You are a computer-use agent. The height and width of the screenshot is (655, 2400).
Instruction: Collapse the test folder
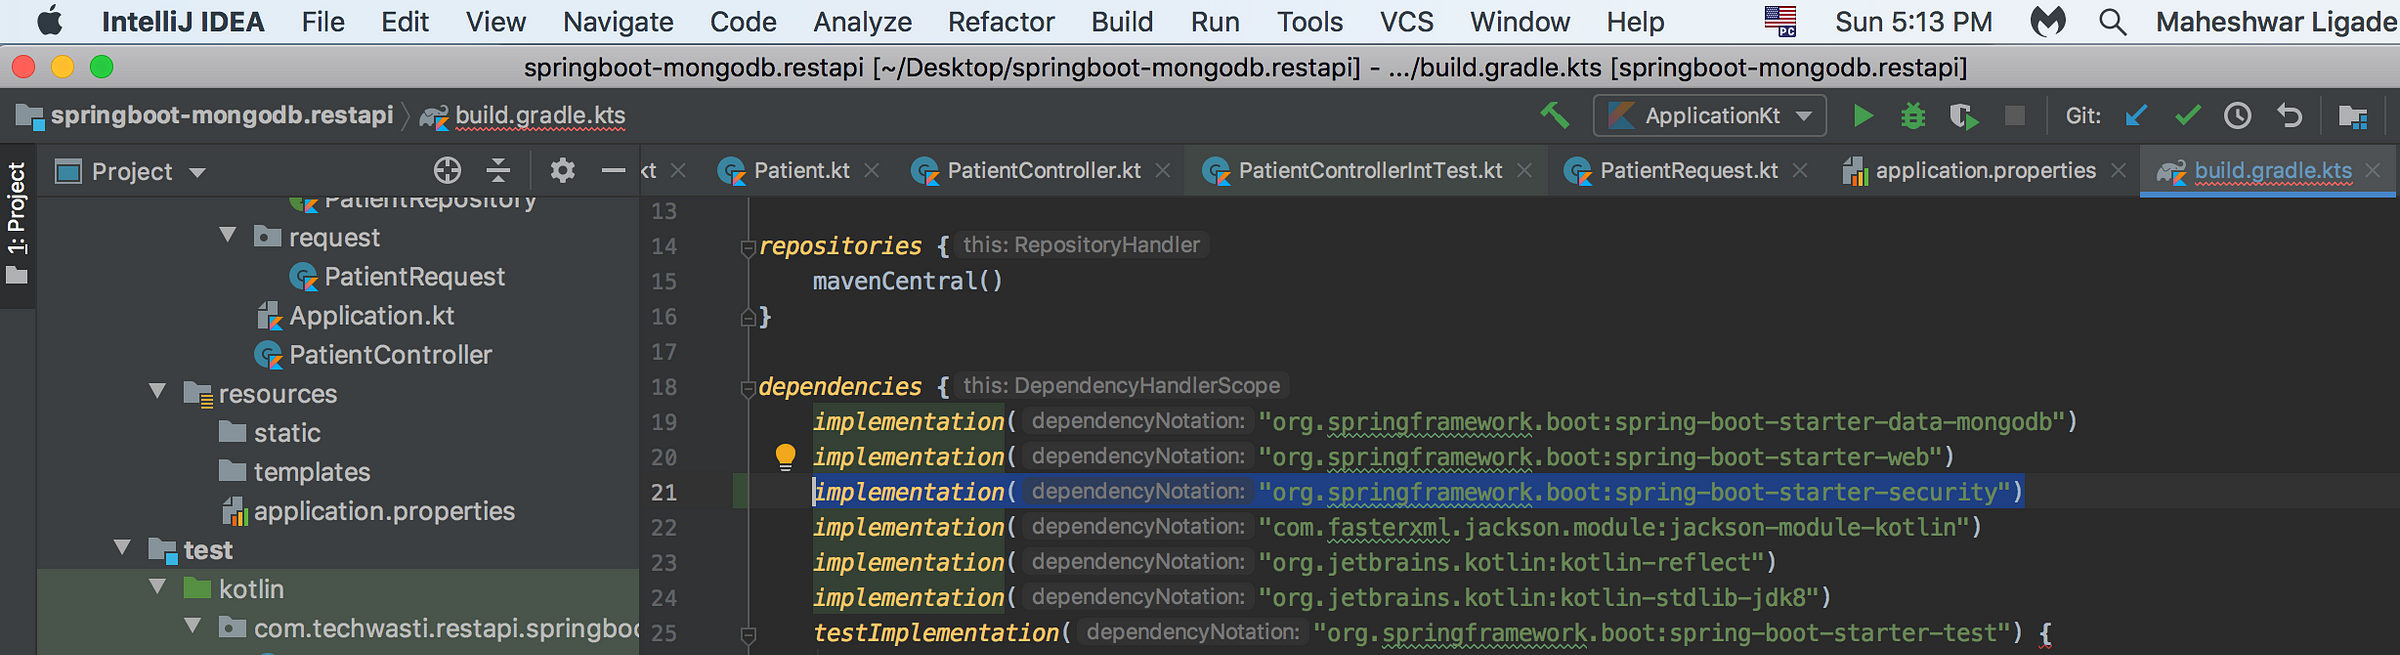(x=123, y=548)
